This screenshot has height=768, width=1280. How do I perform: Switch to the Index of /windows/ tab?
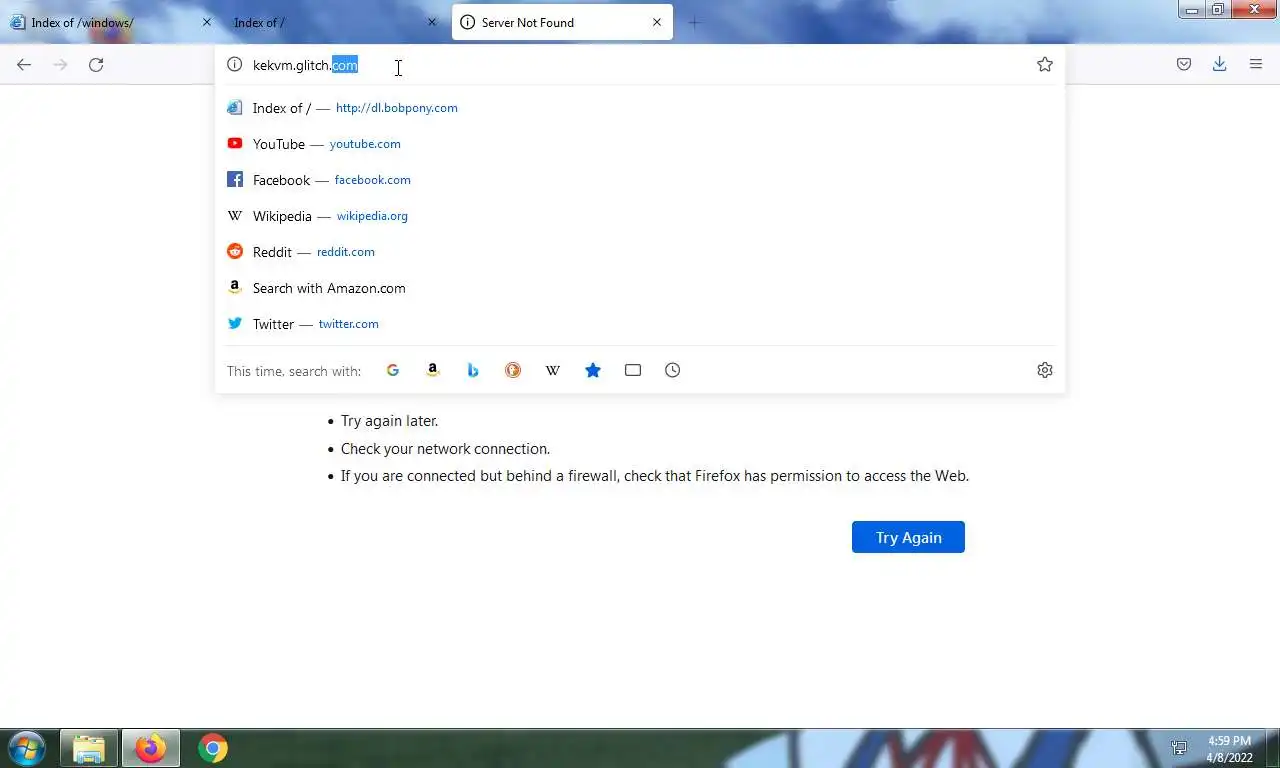pos(110,22)
